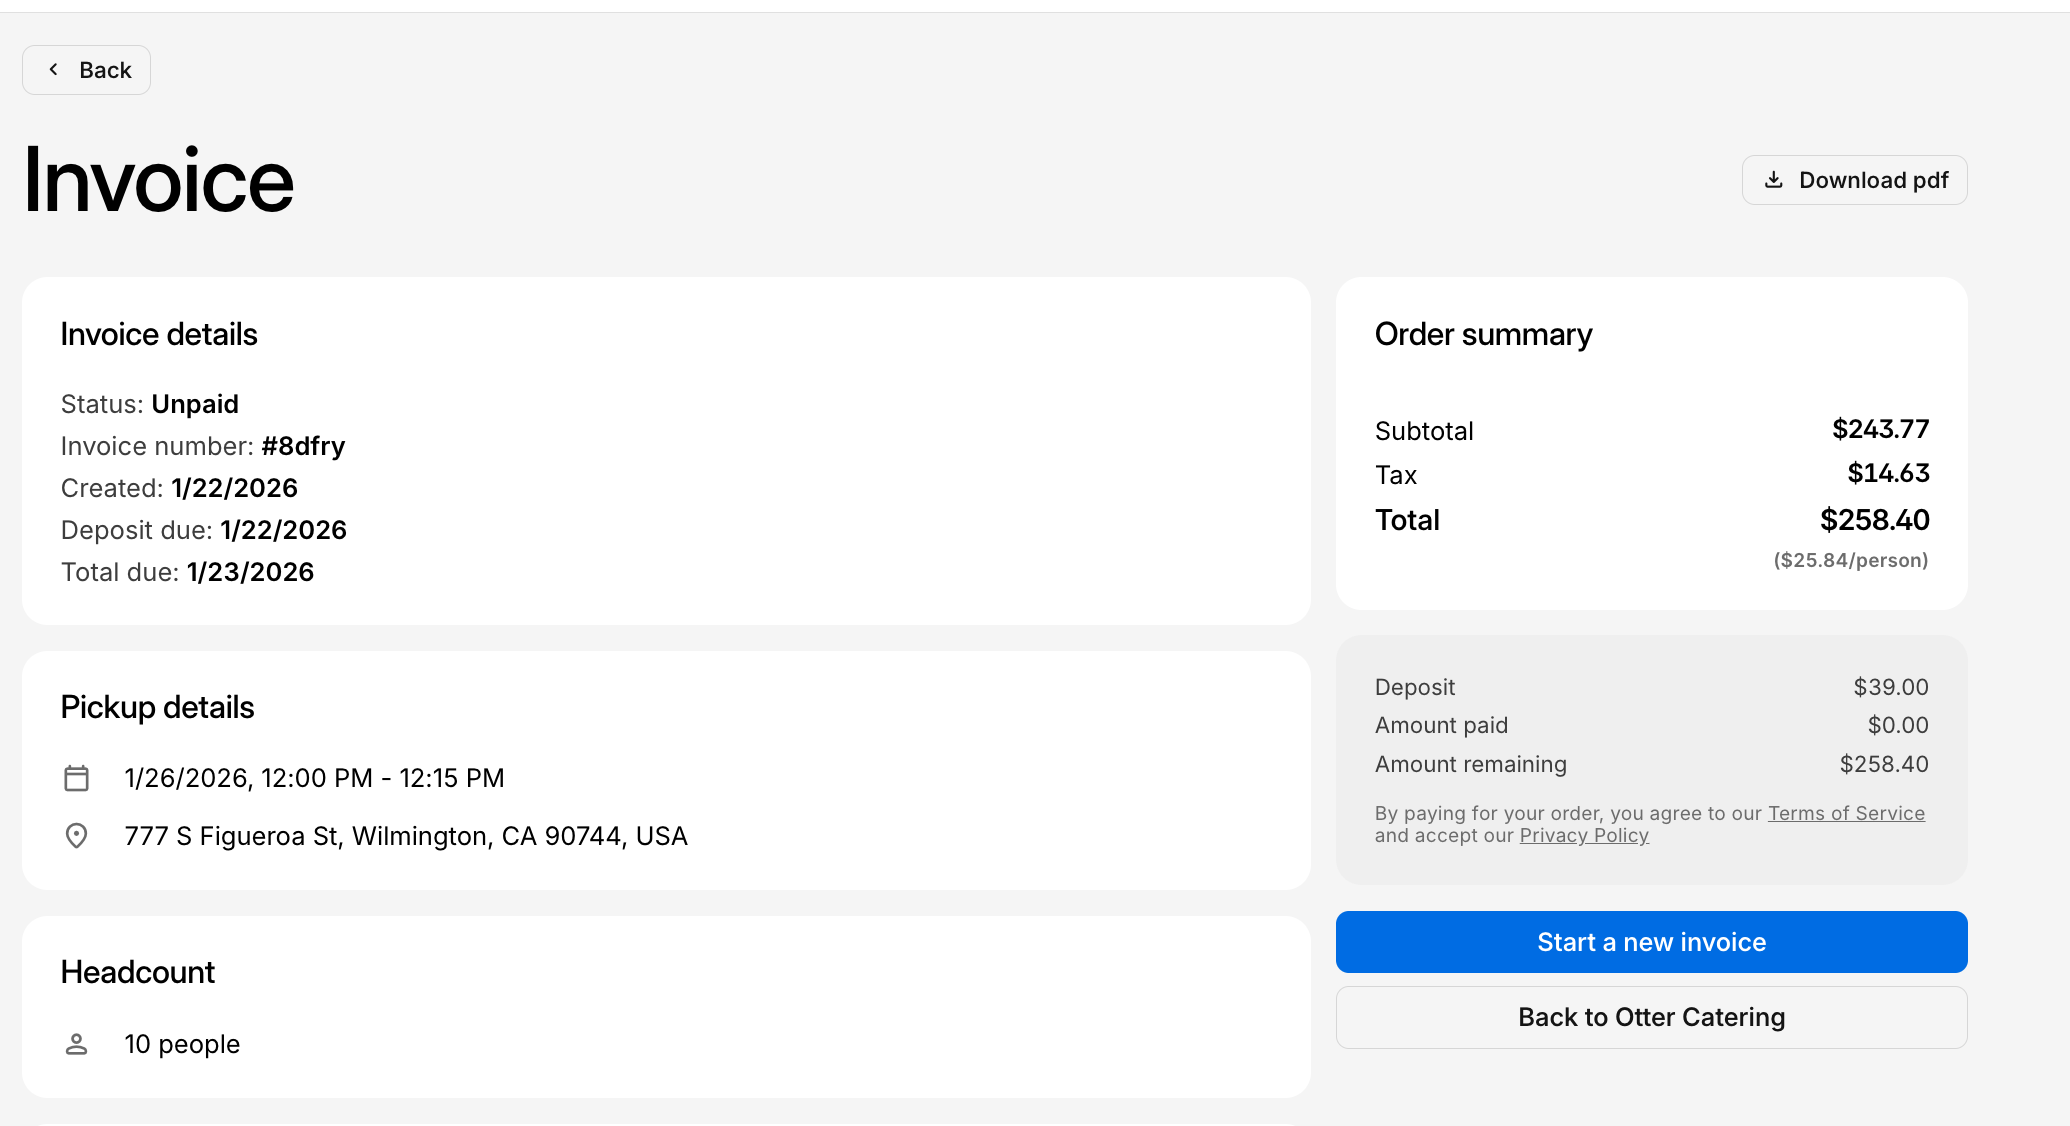Click Back to Otter Catering
The height and width of the screenshot is (1126, 2070).
[x=1650, y=1017]
